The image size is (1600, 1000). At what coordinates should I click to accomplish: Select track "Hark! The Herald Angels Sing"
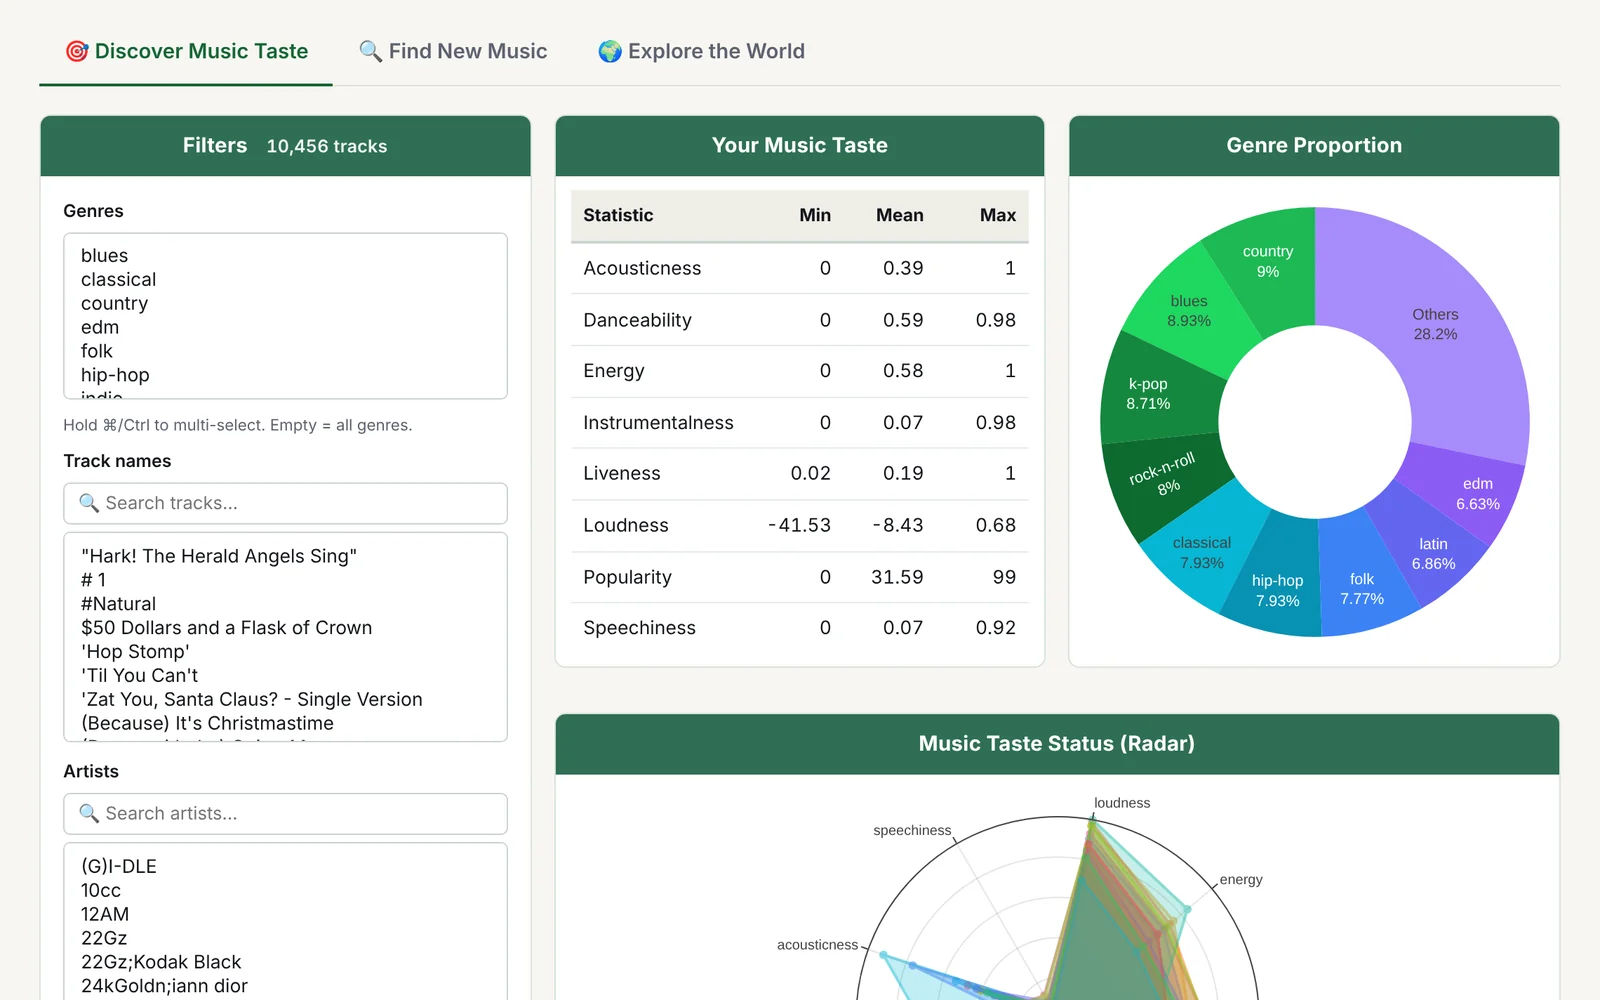click(x=285, y=556)
